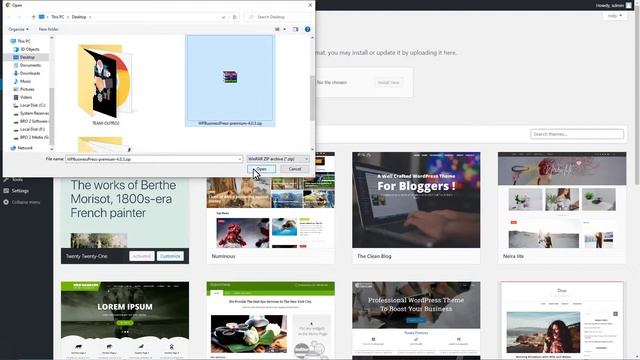640x360 pixels.
Task: Expand the view options dropdown arrow
Action: 284,29
